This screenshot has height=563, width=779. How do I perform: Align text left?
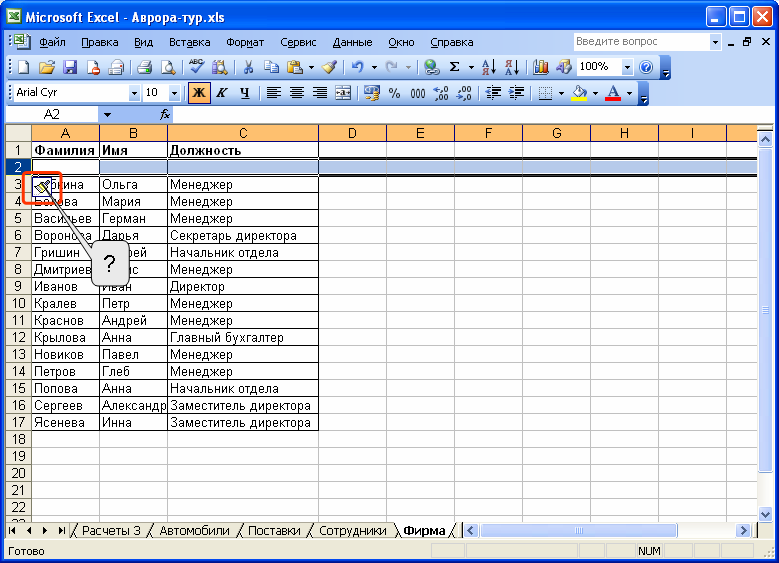(x=273, y=93)
